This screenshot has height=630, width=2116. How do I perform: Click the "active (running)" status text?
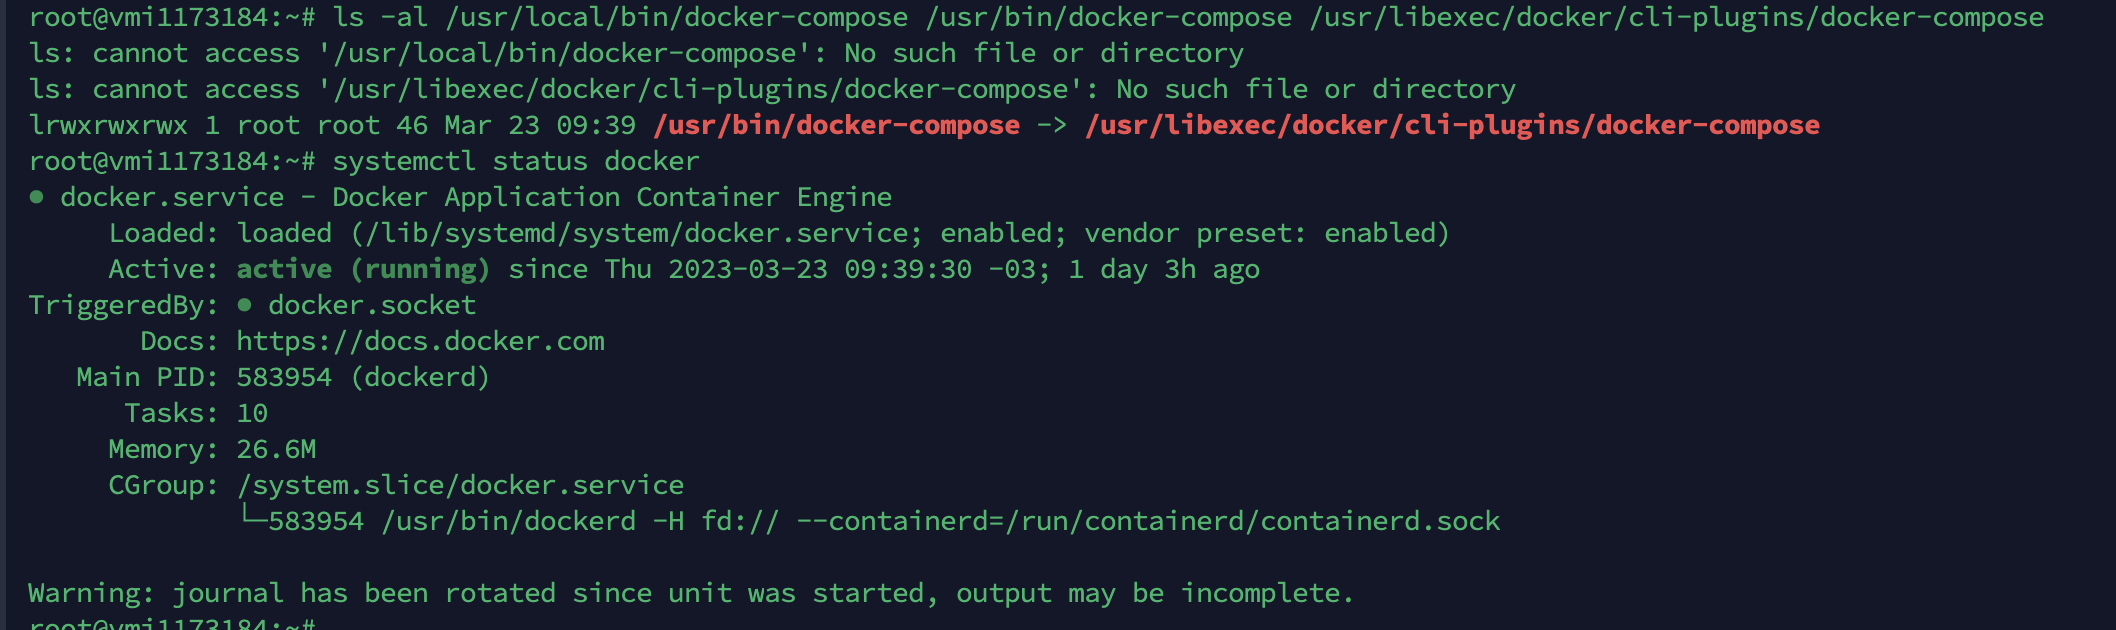pos(363,270)
